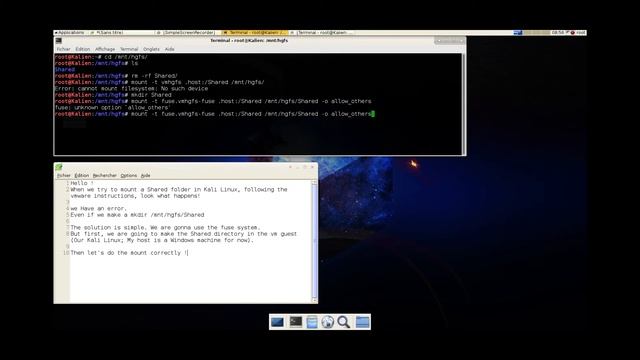Click the terminal title bar text
Viewport: 640px width, 360px height.
(249, 41)
